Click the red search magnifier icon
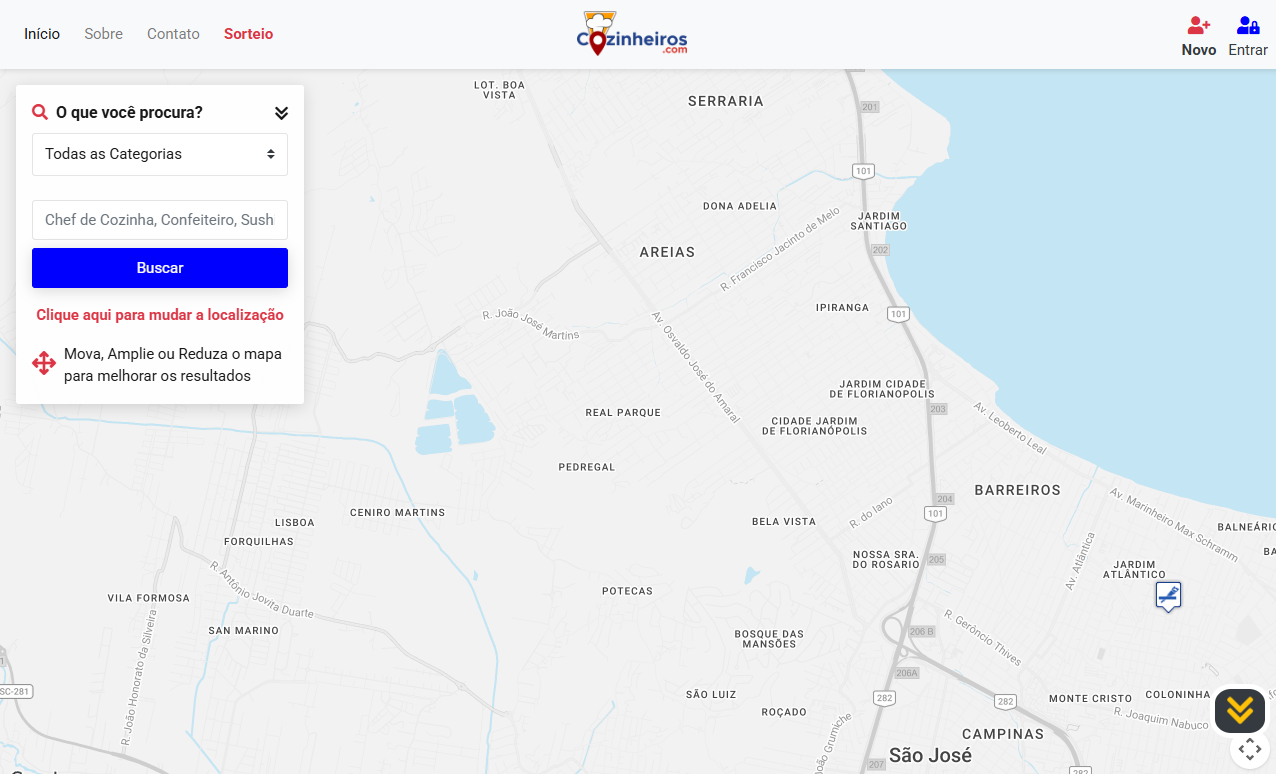 (40, 112)
